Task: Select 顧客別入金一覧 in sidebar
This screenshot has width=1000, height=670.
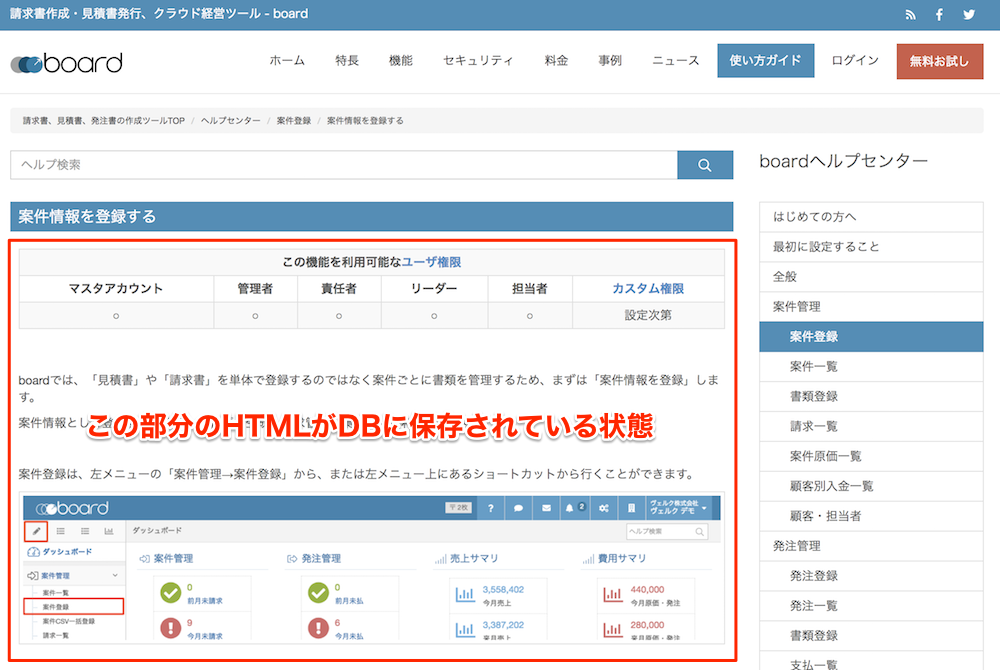Action: tap(871, 486)
